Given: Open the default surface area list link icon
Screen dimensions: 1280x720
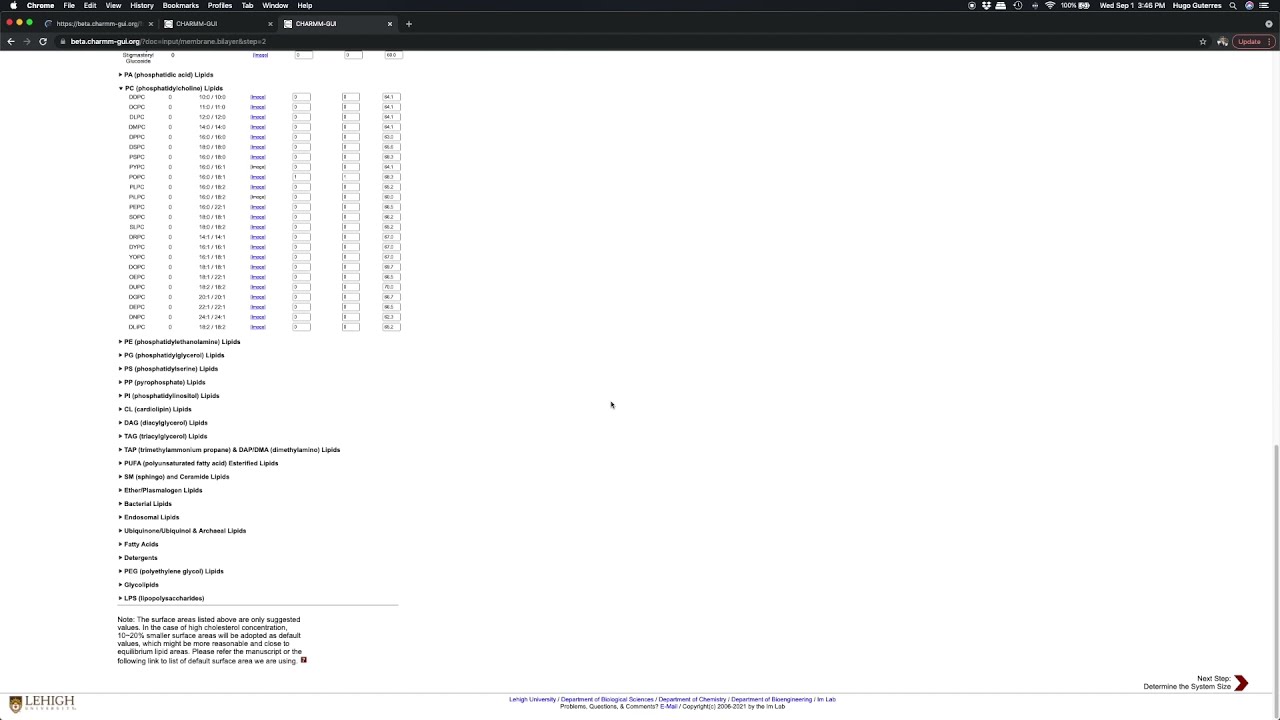Looking at the screenshot, I should point(304,660).
